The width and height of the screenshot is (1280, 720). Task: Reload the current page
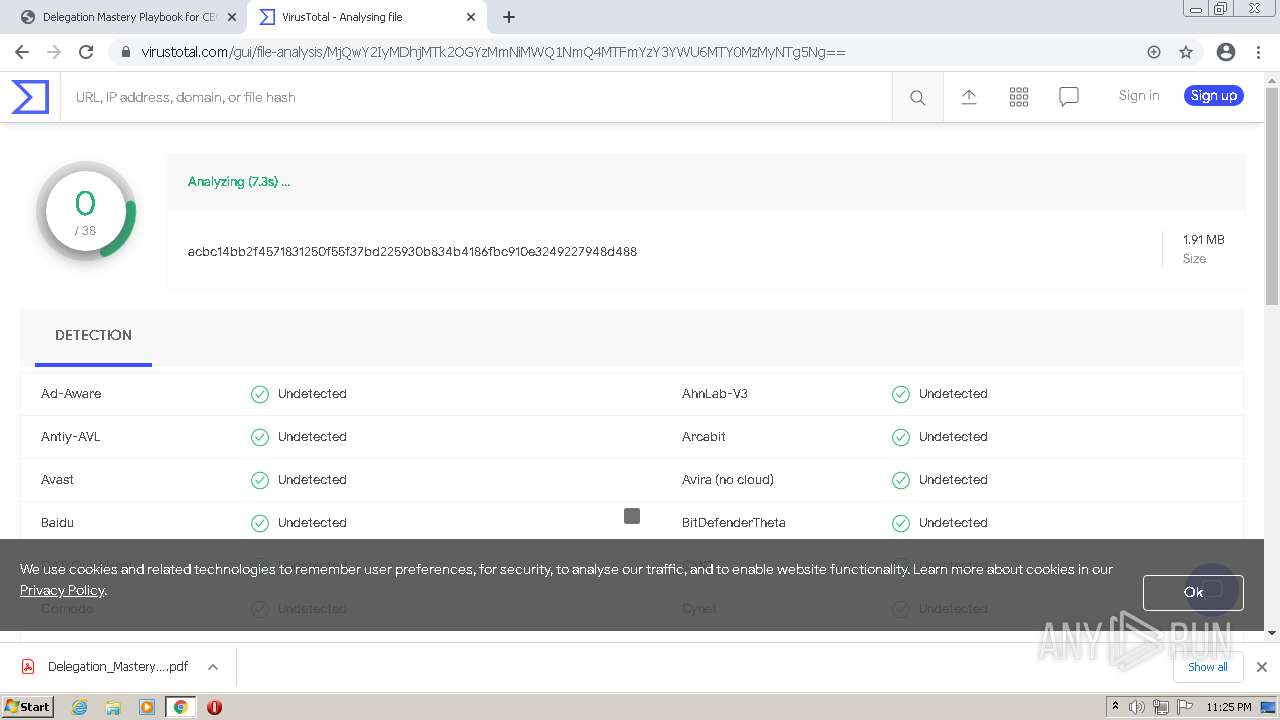(x=86, y=52)
